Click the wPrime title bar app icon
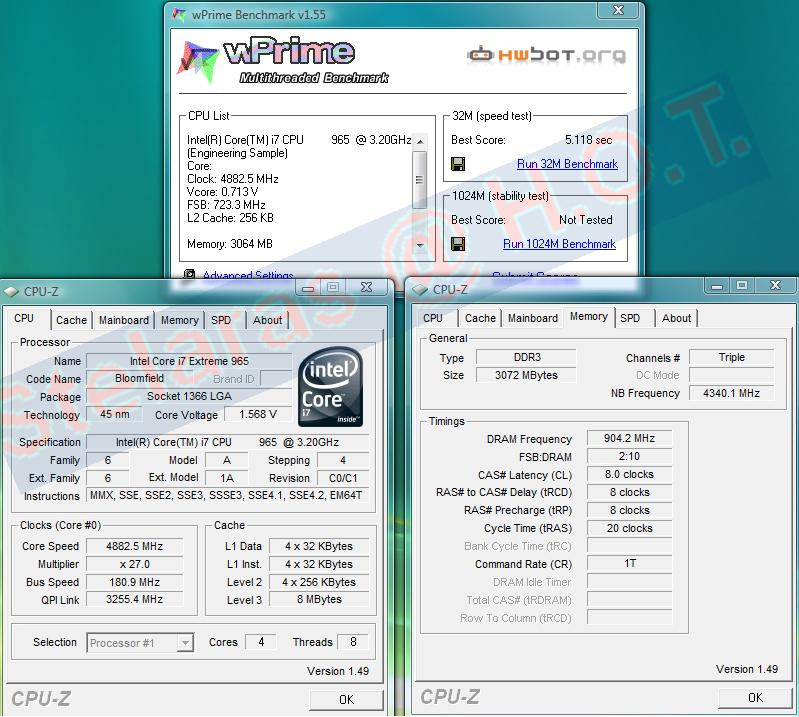799x717 pixels. tap(179, 14)
